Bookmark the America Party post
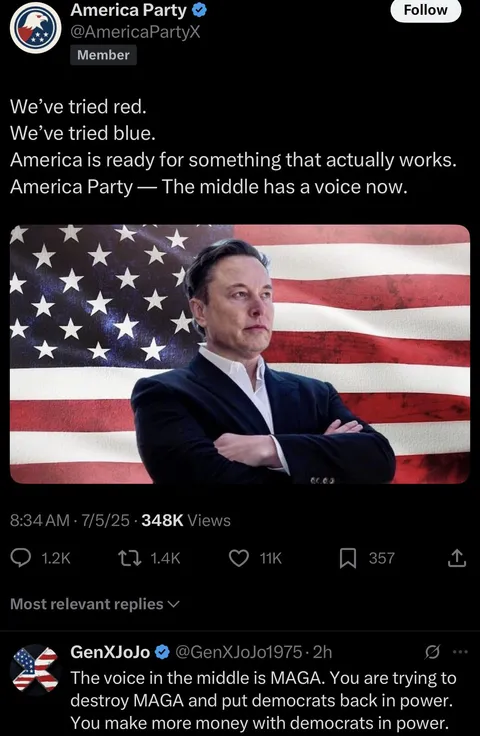The width and height of the screenshot is (480, 736). 348,559
